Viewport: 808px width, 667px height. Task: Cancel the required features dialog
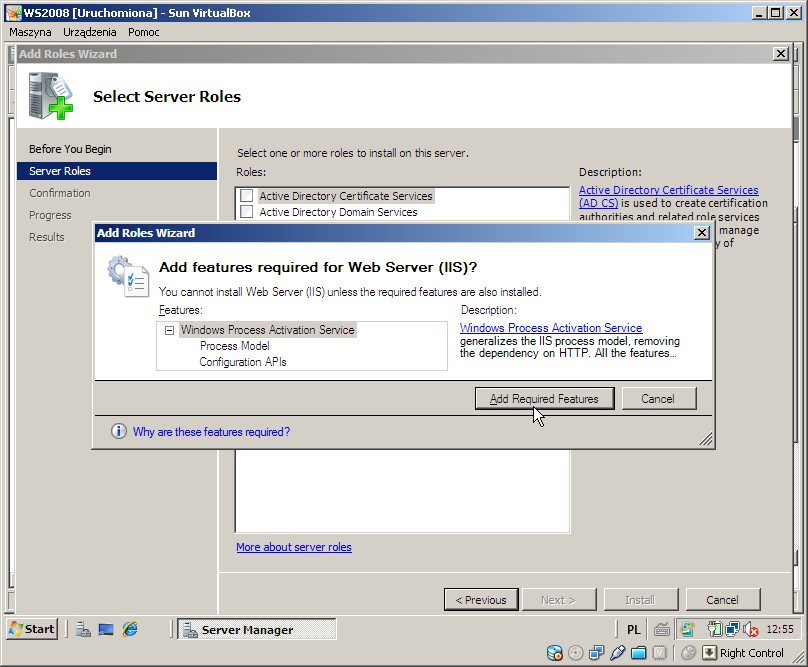click(659, 398)
